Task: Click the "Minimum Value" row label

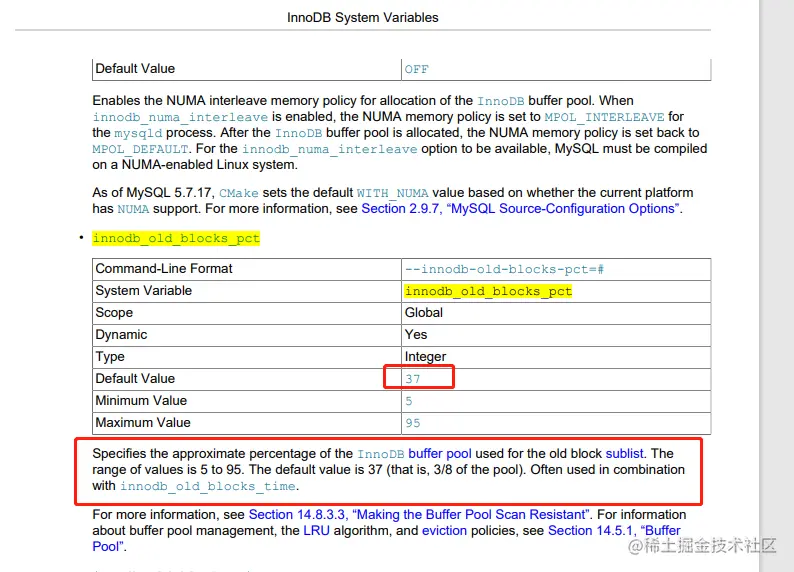Action: point(141,400)
